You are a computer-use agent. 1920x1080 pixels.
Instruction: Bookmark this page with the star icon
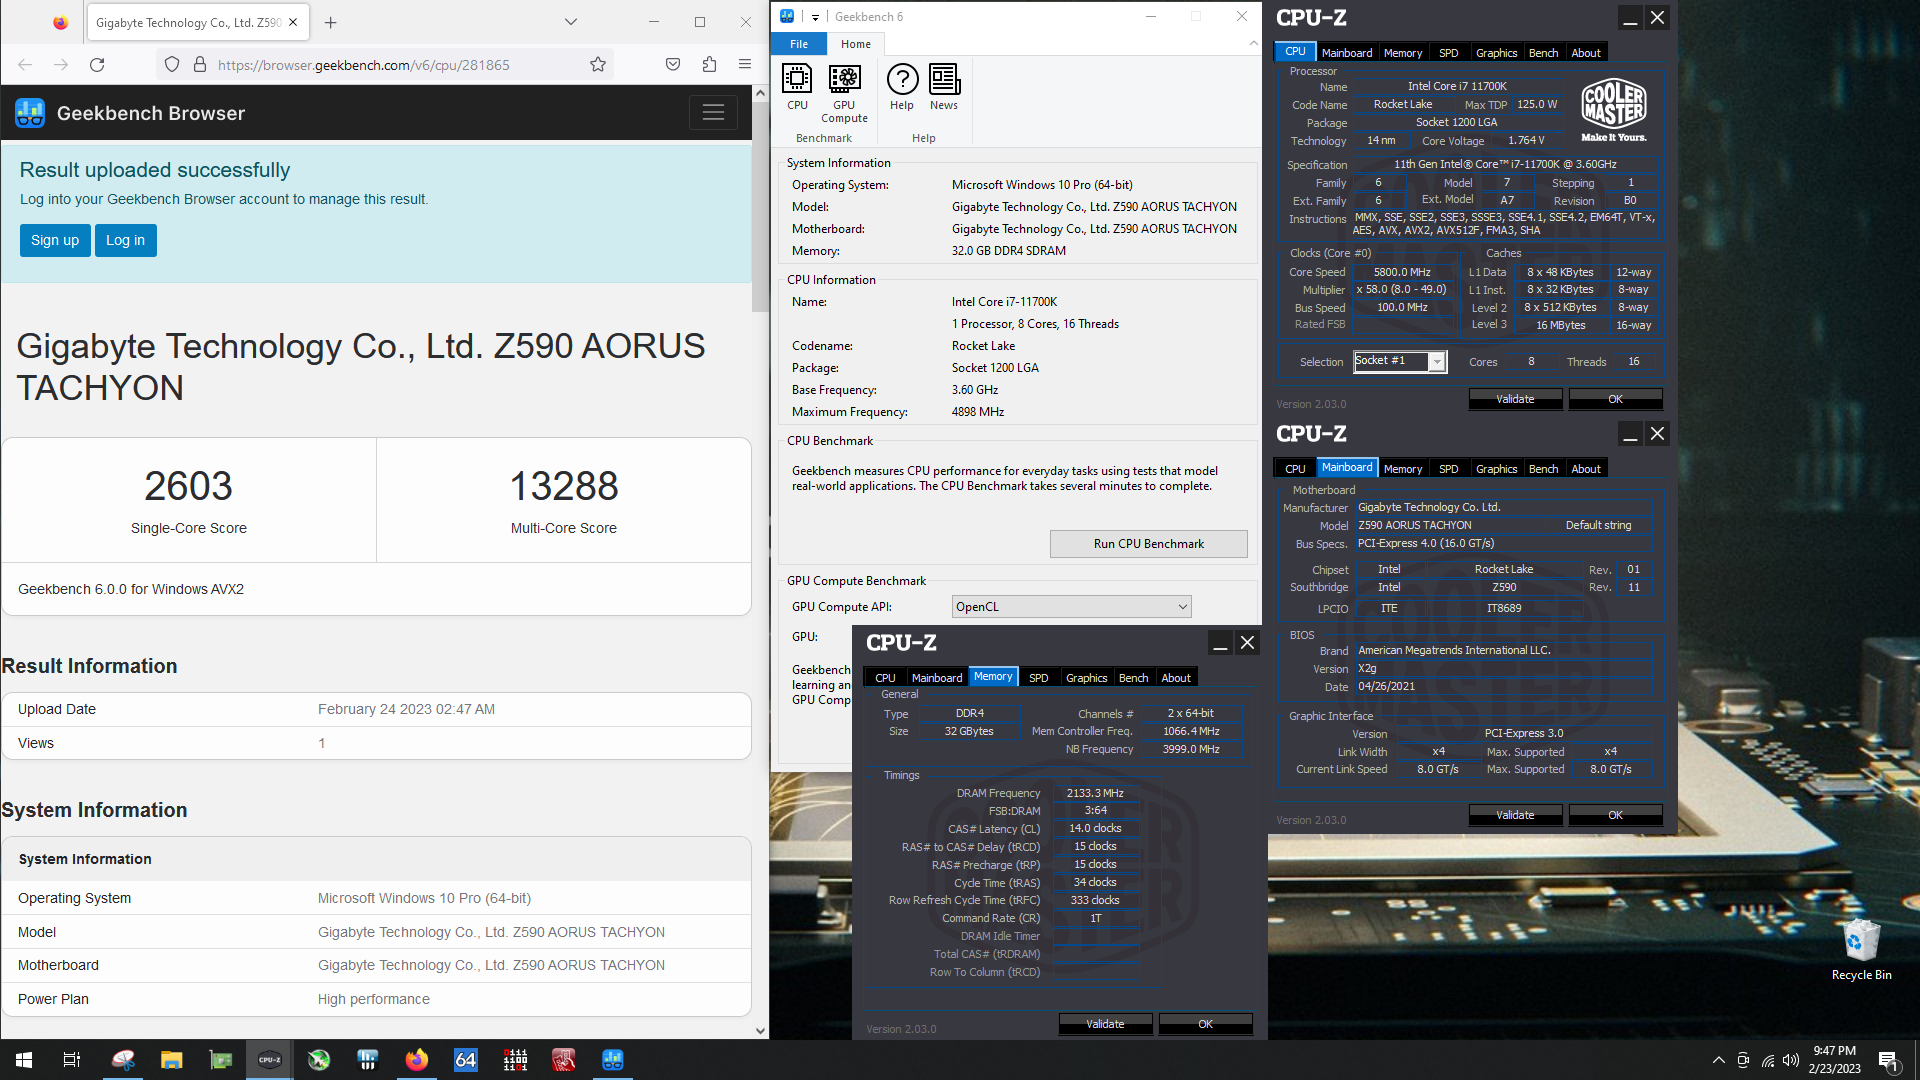598,65
